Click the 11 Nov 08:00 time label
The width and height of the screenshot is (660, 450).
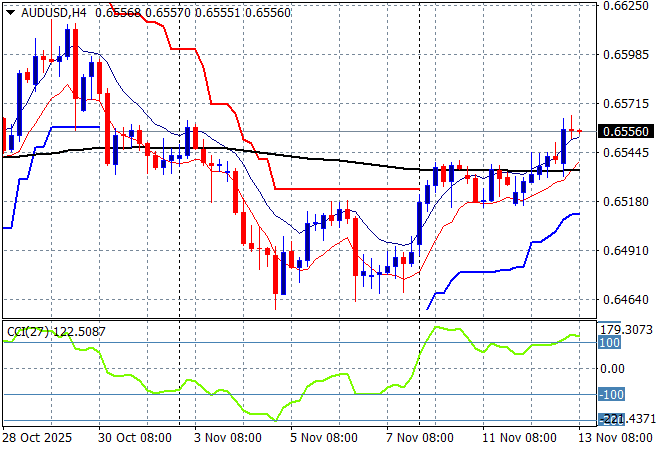519,438
